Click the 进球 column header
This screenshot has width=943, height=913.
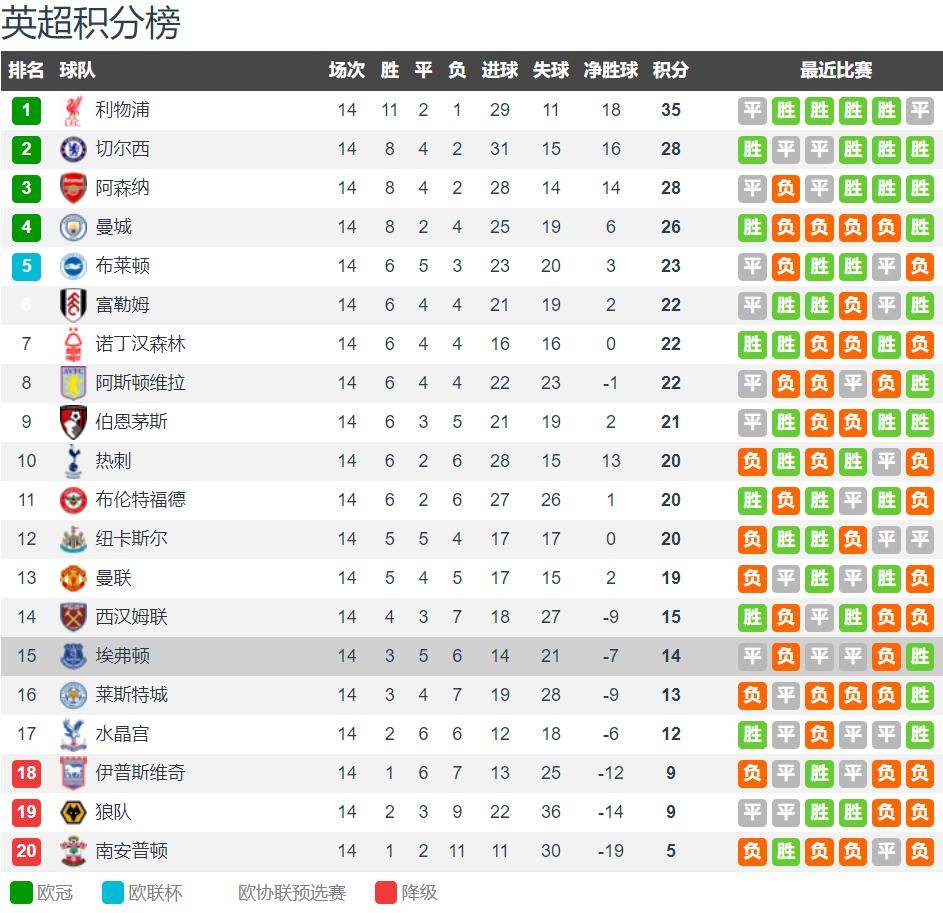coord(499,70)
